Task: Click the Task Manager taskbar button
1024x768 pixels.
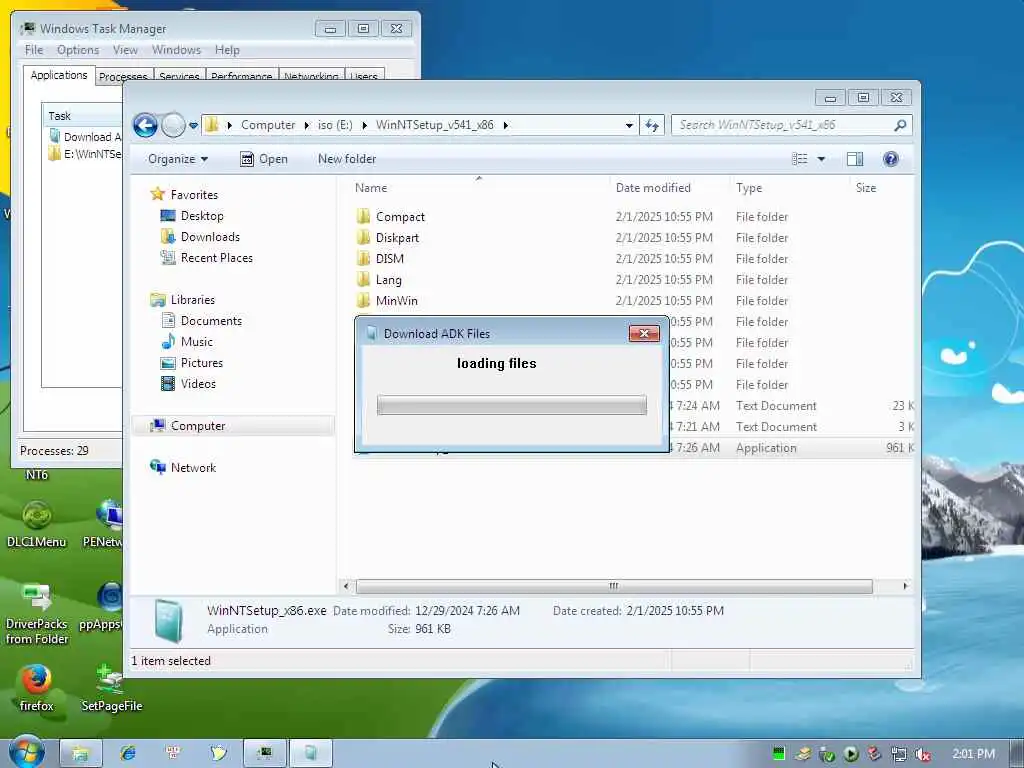Action: (x=264, y=753)
